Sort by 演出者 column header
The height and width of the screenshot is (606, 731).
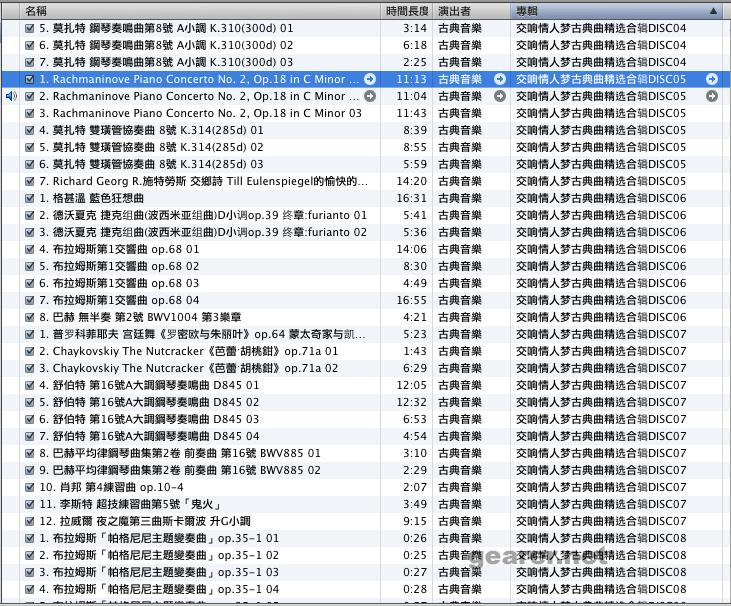[471, 11]
